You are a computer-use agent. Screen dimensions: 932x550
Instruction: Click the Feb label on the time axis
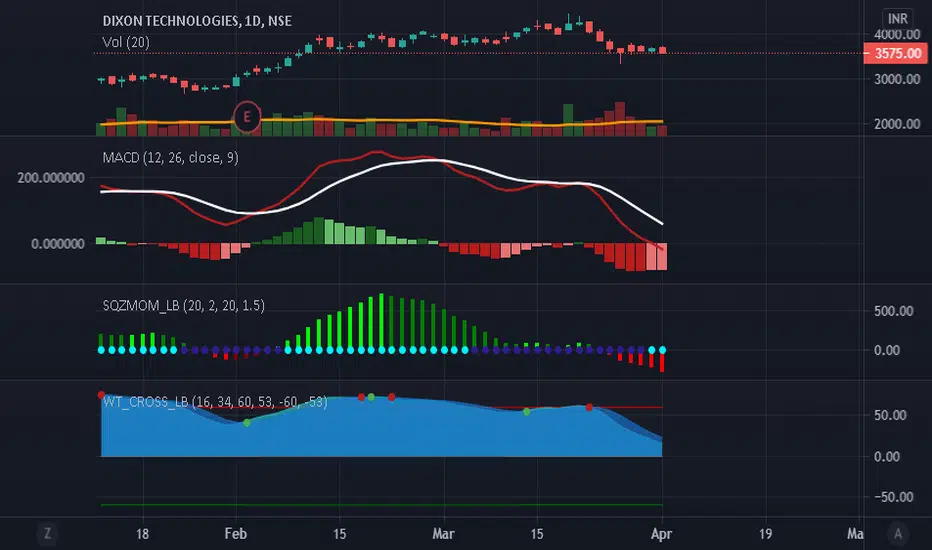click(235, 533)
